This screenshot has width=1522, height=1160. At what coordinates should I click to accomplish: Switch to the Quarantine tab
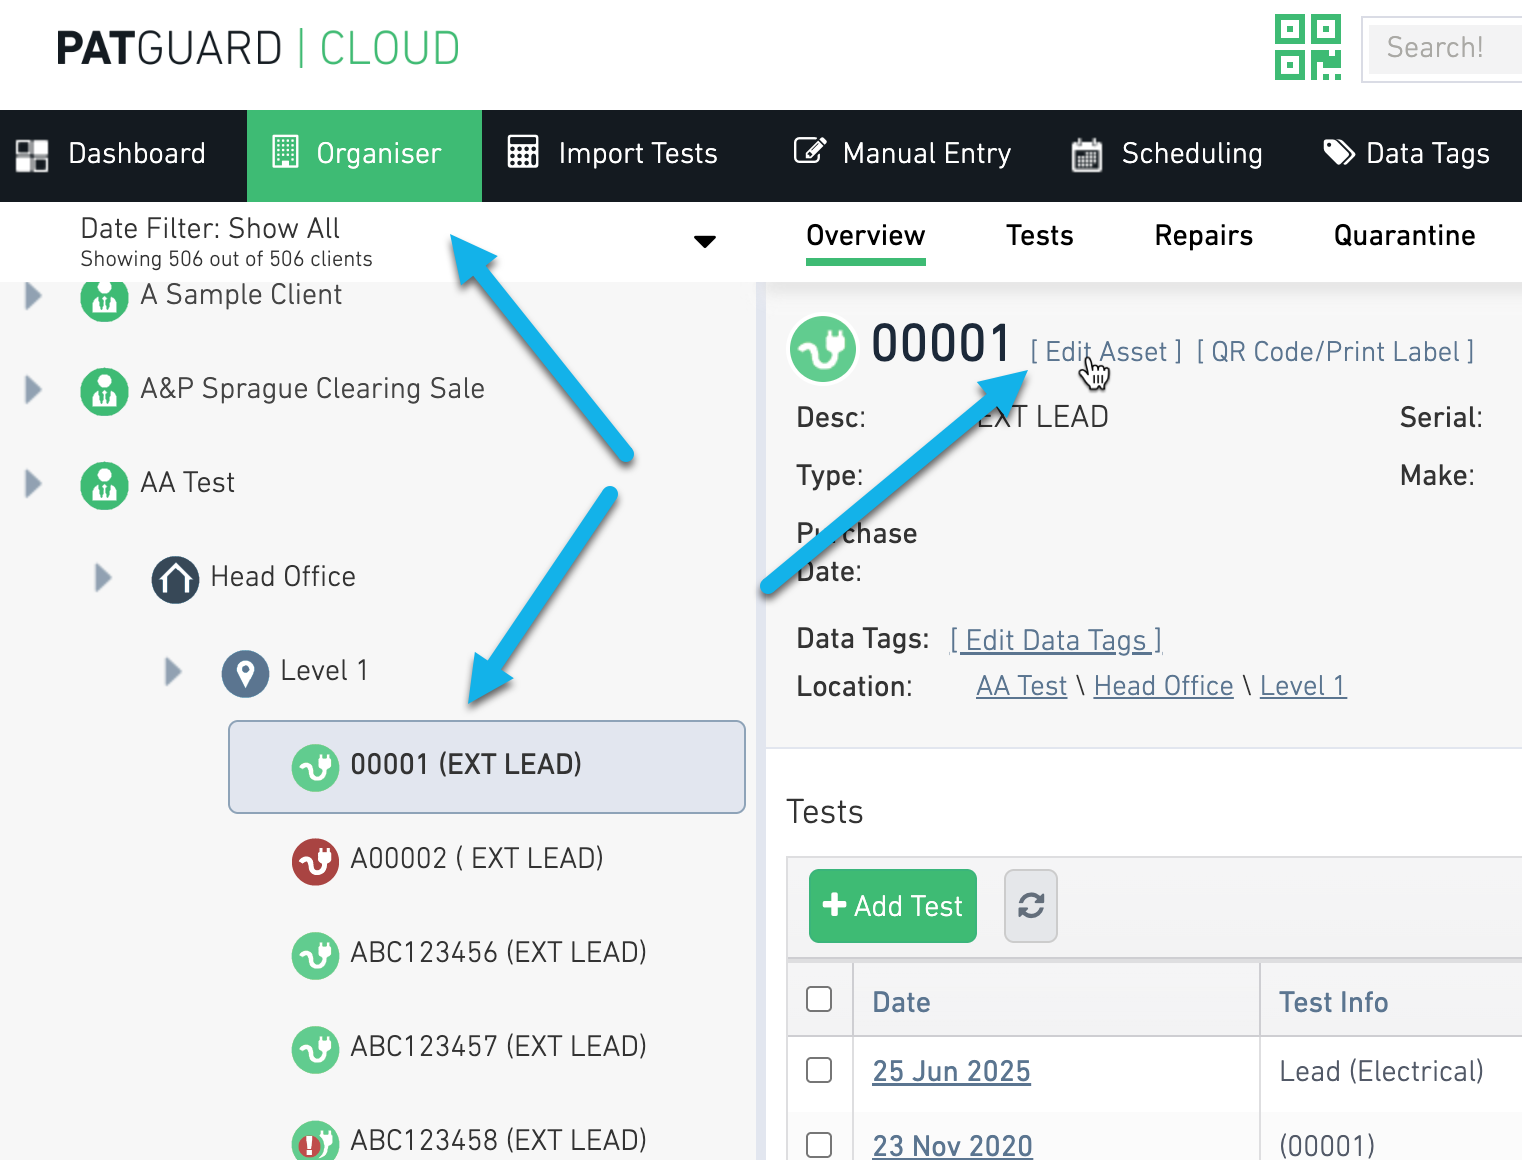click(x=1404, y=235)
